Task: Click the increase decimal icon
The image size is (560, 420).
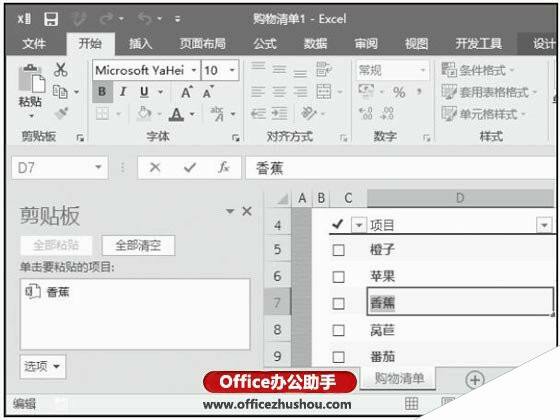Action: click(366, 114)
